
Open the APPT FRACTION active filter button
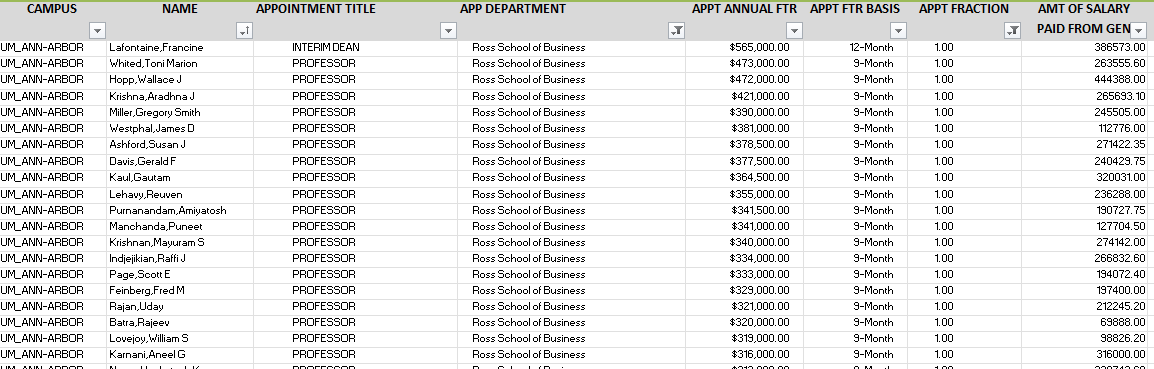(x=1013, y=31)
